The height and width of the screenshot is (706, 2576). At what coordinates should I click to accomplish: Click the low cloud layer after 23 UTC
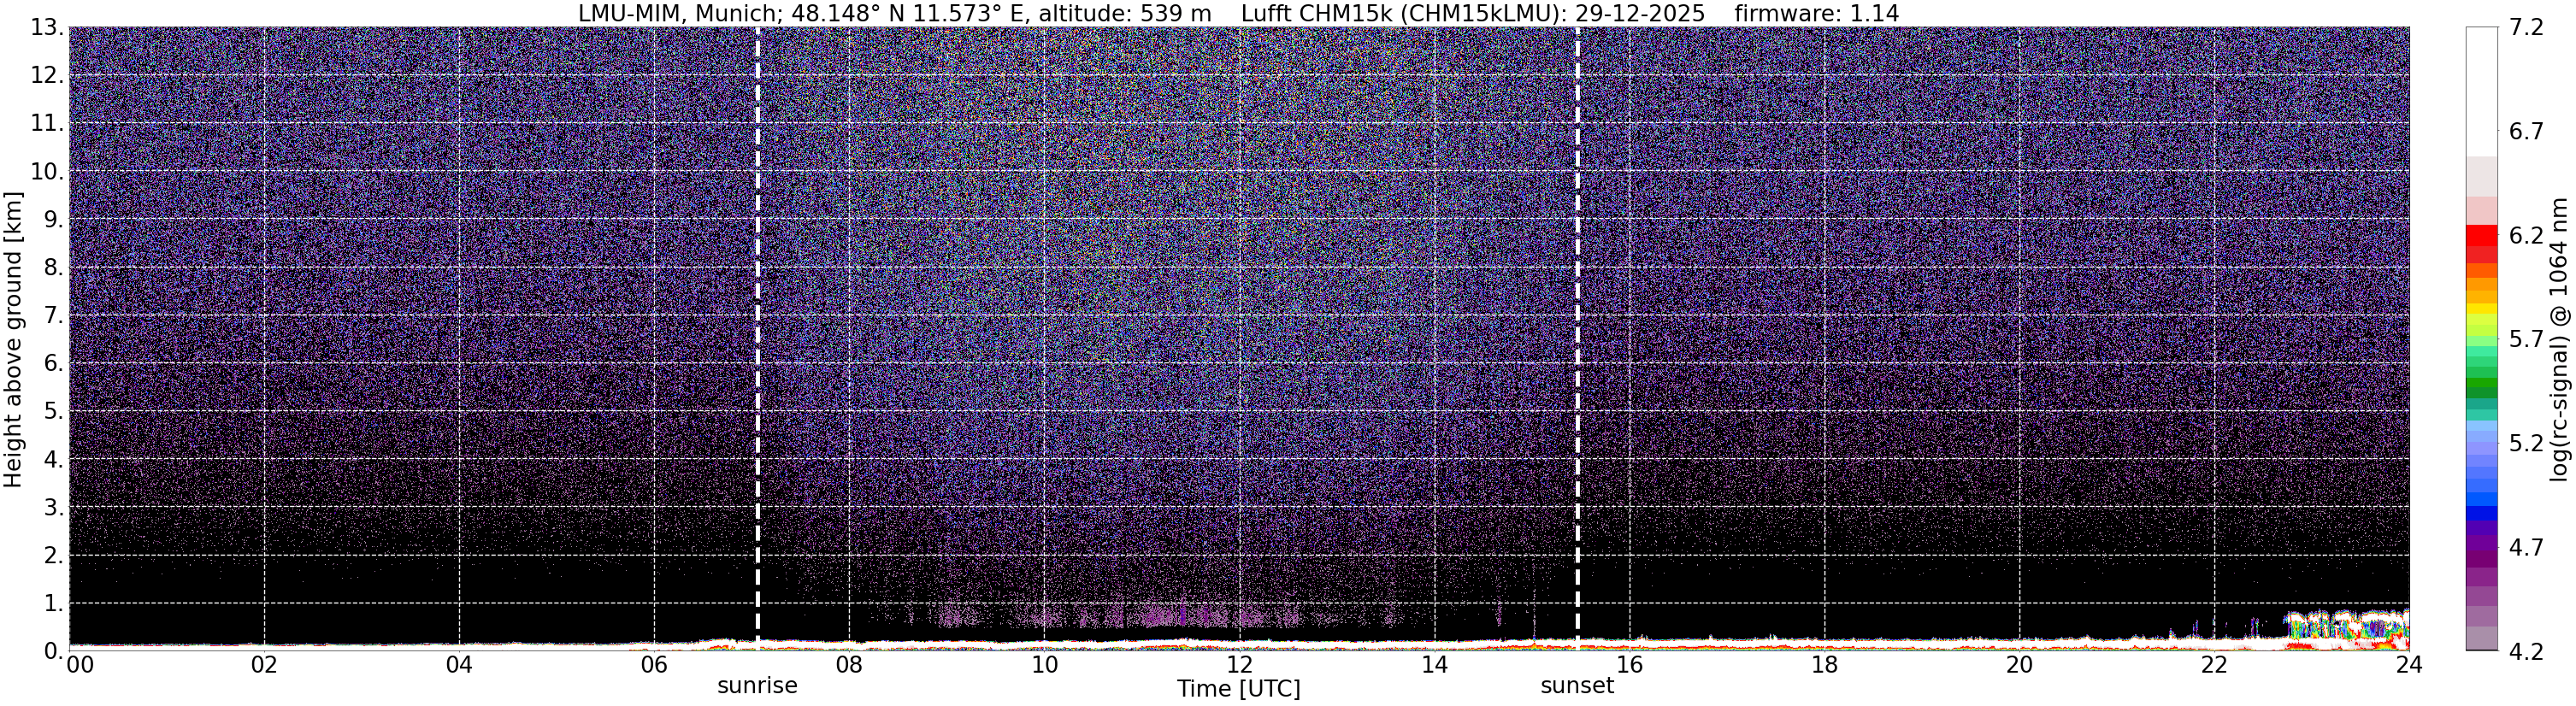(x=2348, y=629)
